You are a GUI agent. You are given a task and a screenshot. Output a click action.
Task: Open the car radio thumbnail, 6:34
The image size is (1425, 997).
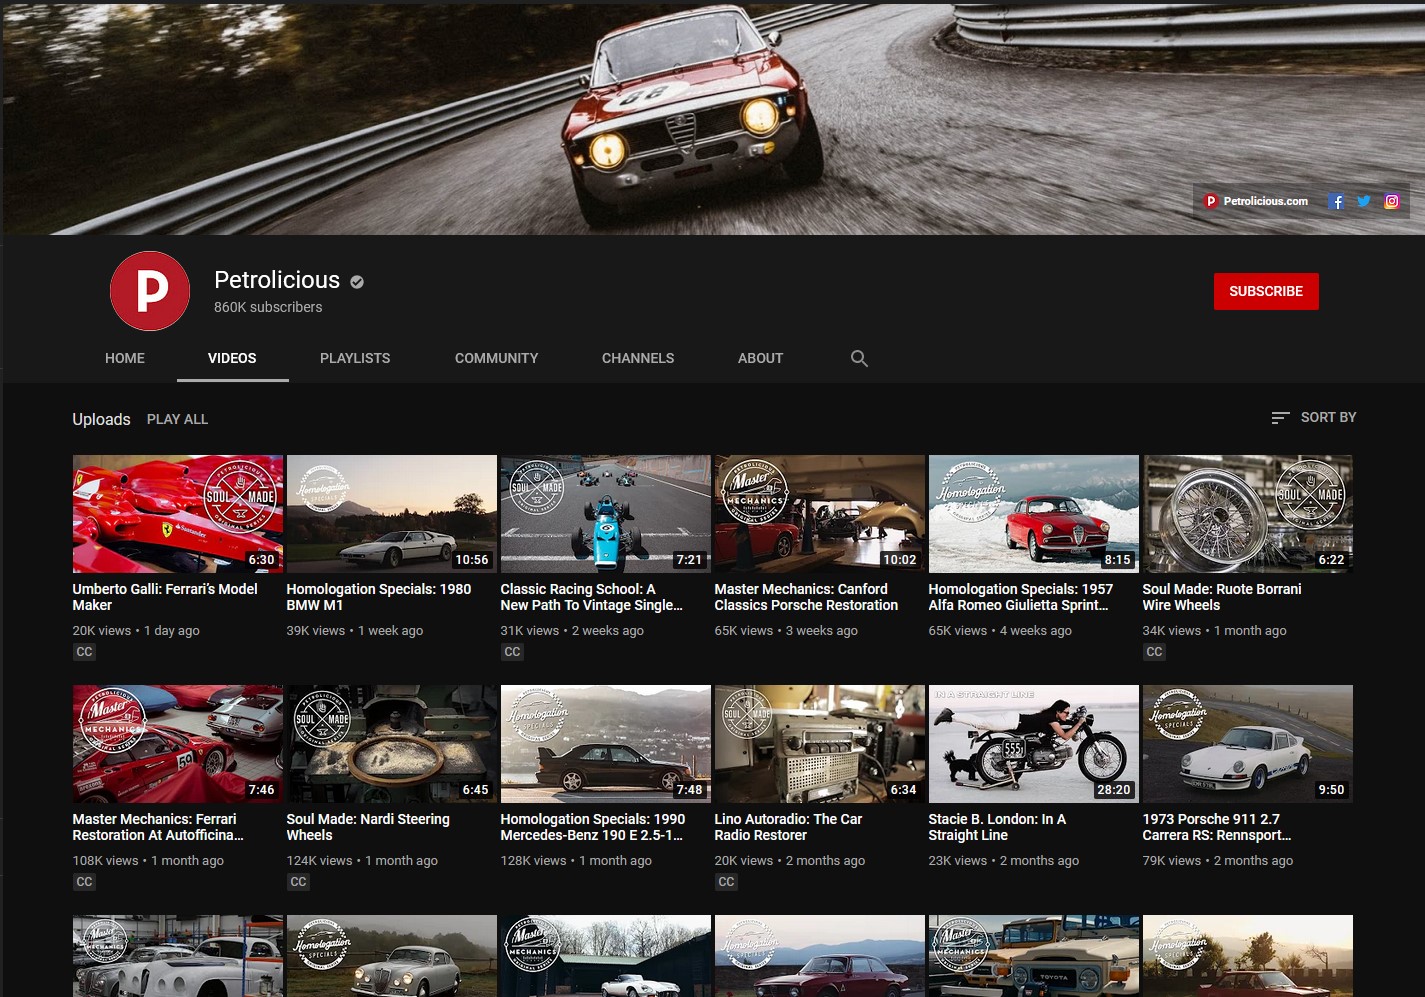click(x=820, y=744)
